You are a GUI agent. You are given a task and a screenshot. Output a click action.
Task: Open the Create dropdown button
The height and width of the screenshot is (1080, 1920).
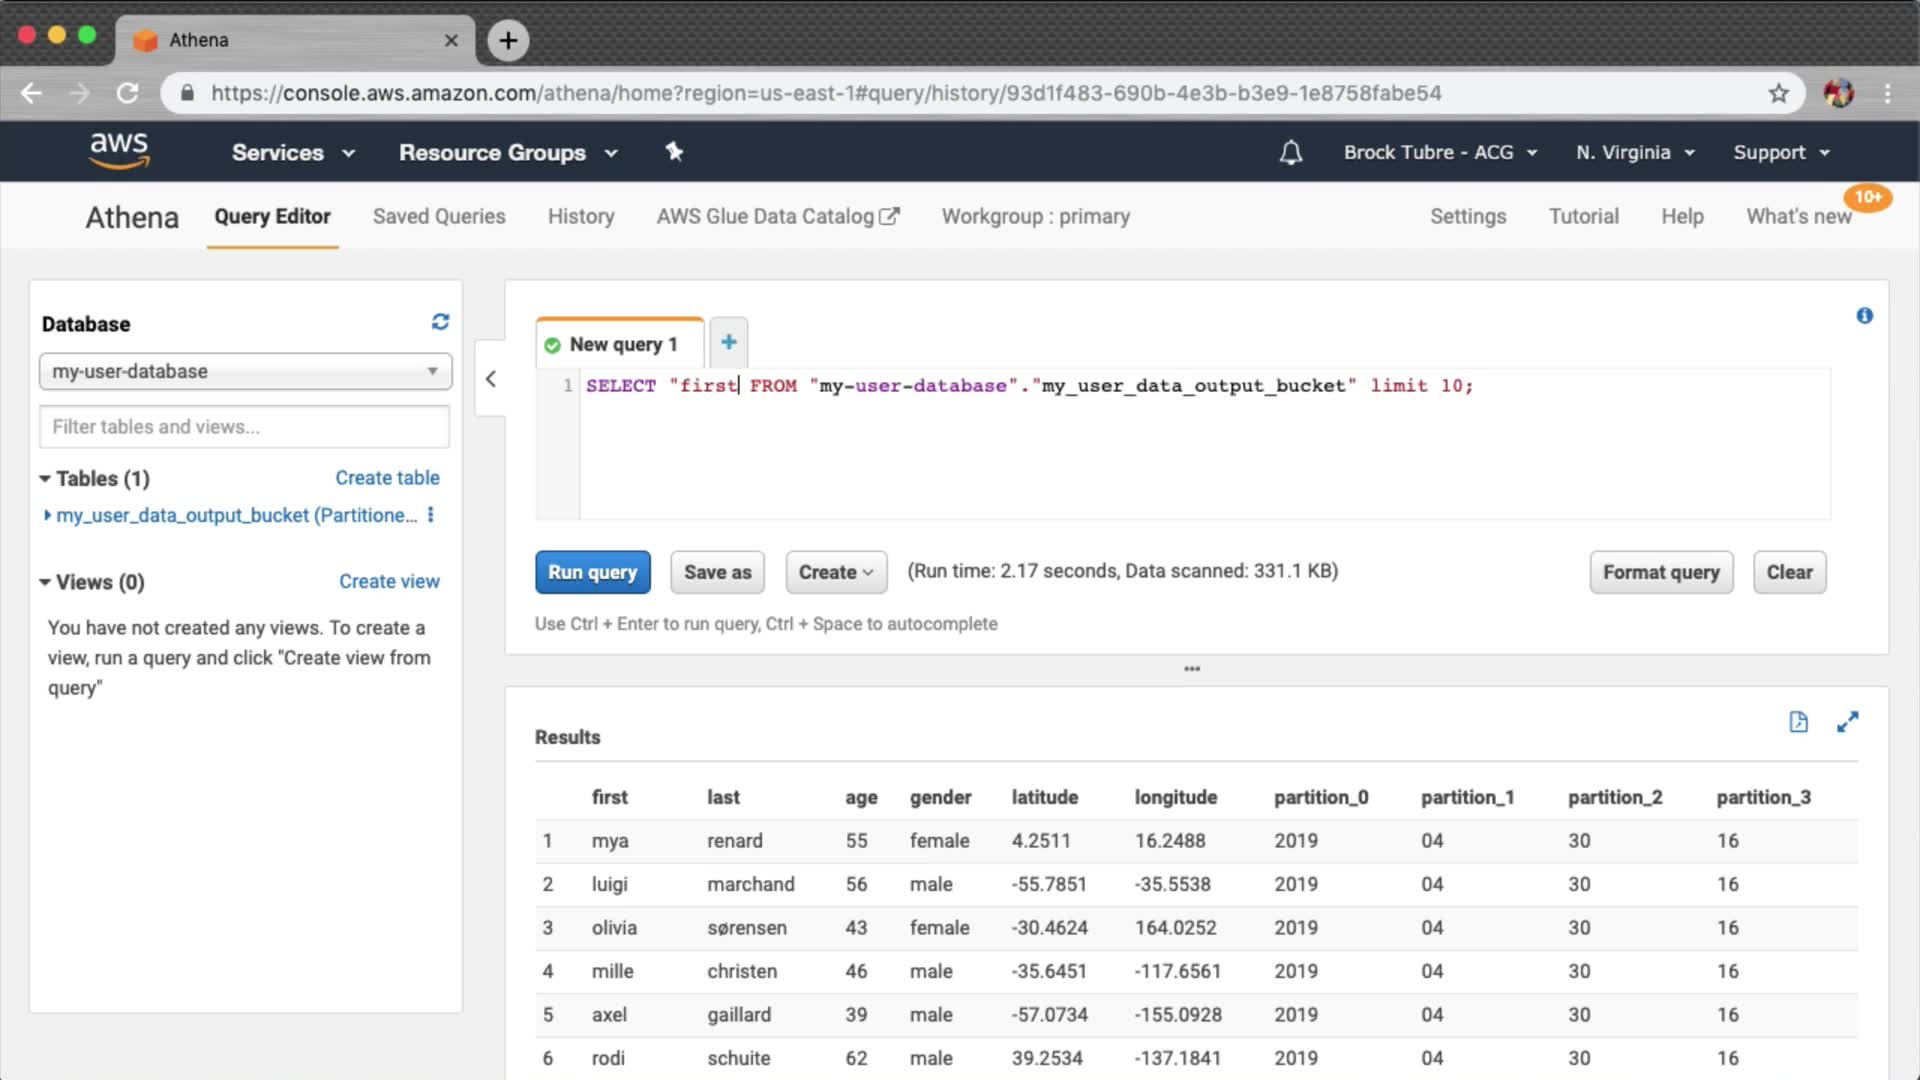tap(836, 572)
